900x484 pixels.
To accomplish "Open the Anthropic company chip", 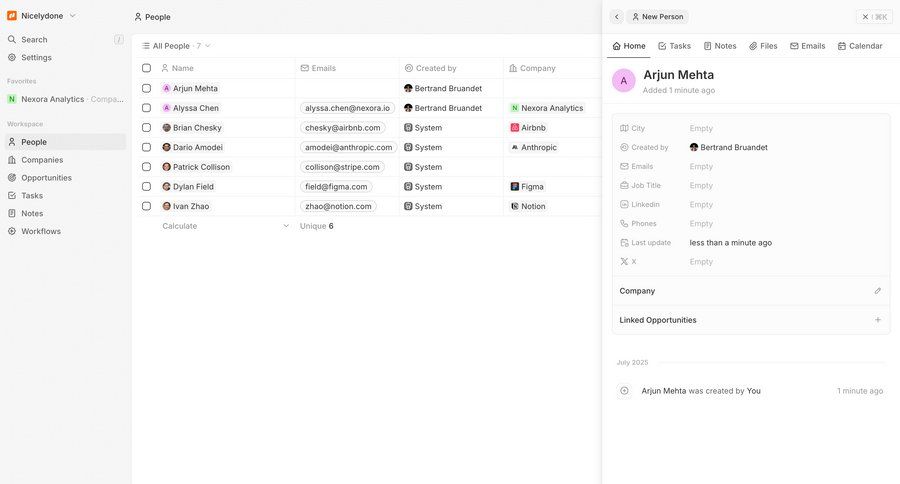I will 533,147.
